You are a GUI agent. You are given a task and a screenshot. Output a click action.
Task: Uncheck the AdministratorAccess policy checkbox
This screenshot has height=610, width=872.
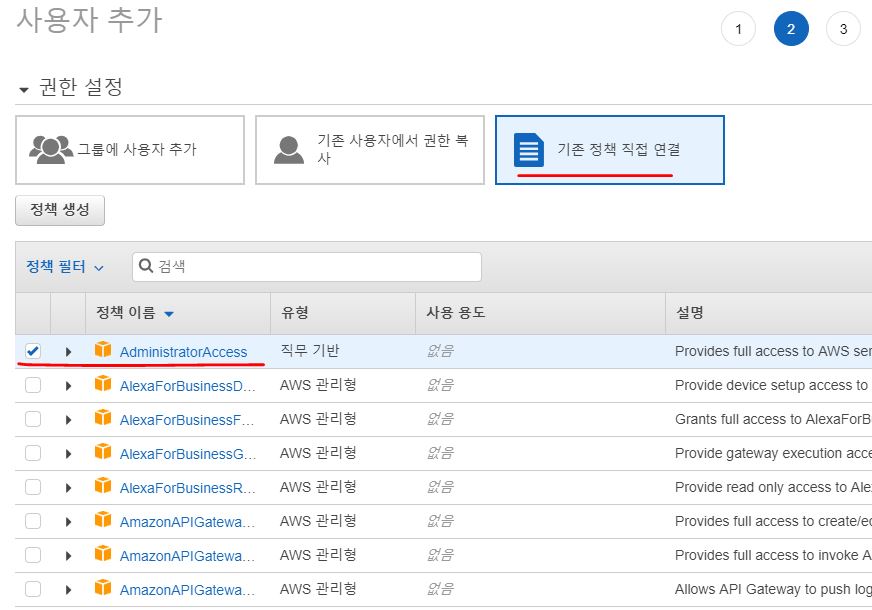33,351
